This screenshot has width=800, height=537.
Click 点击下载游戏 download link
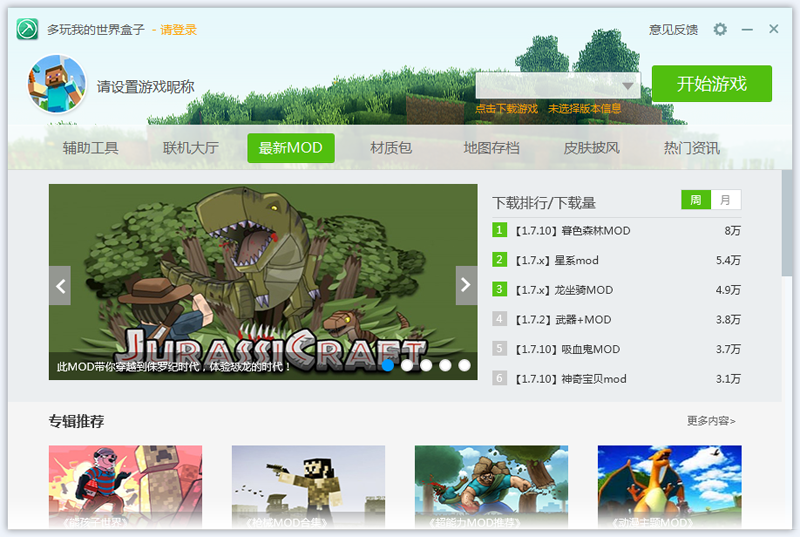(506, 109)
